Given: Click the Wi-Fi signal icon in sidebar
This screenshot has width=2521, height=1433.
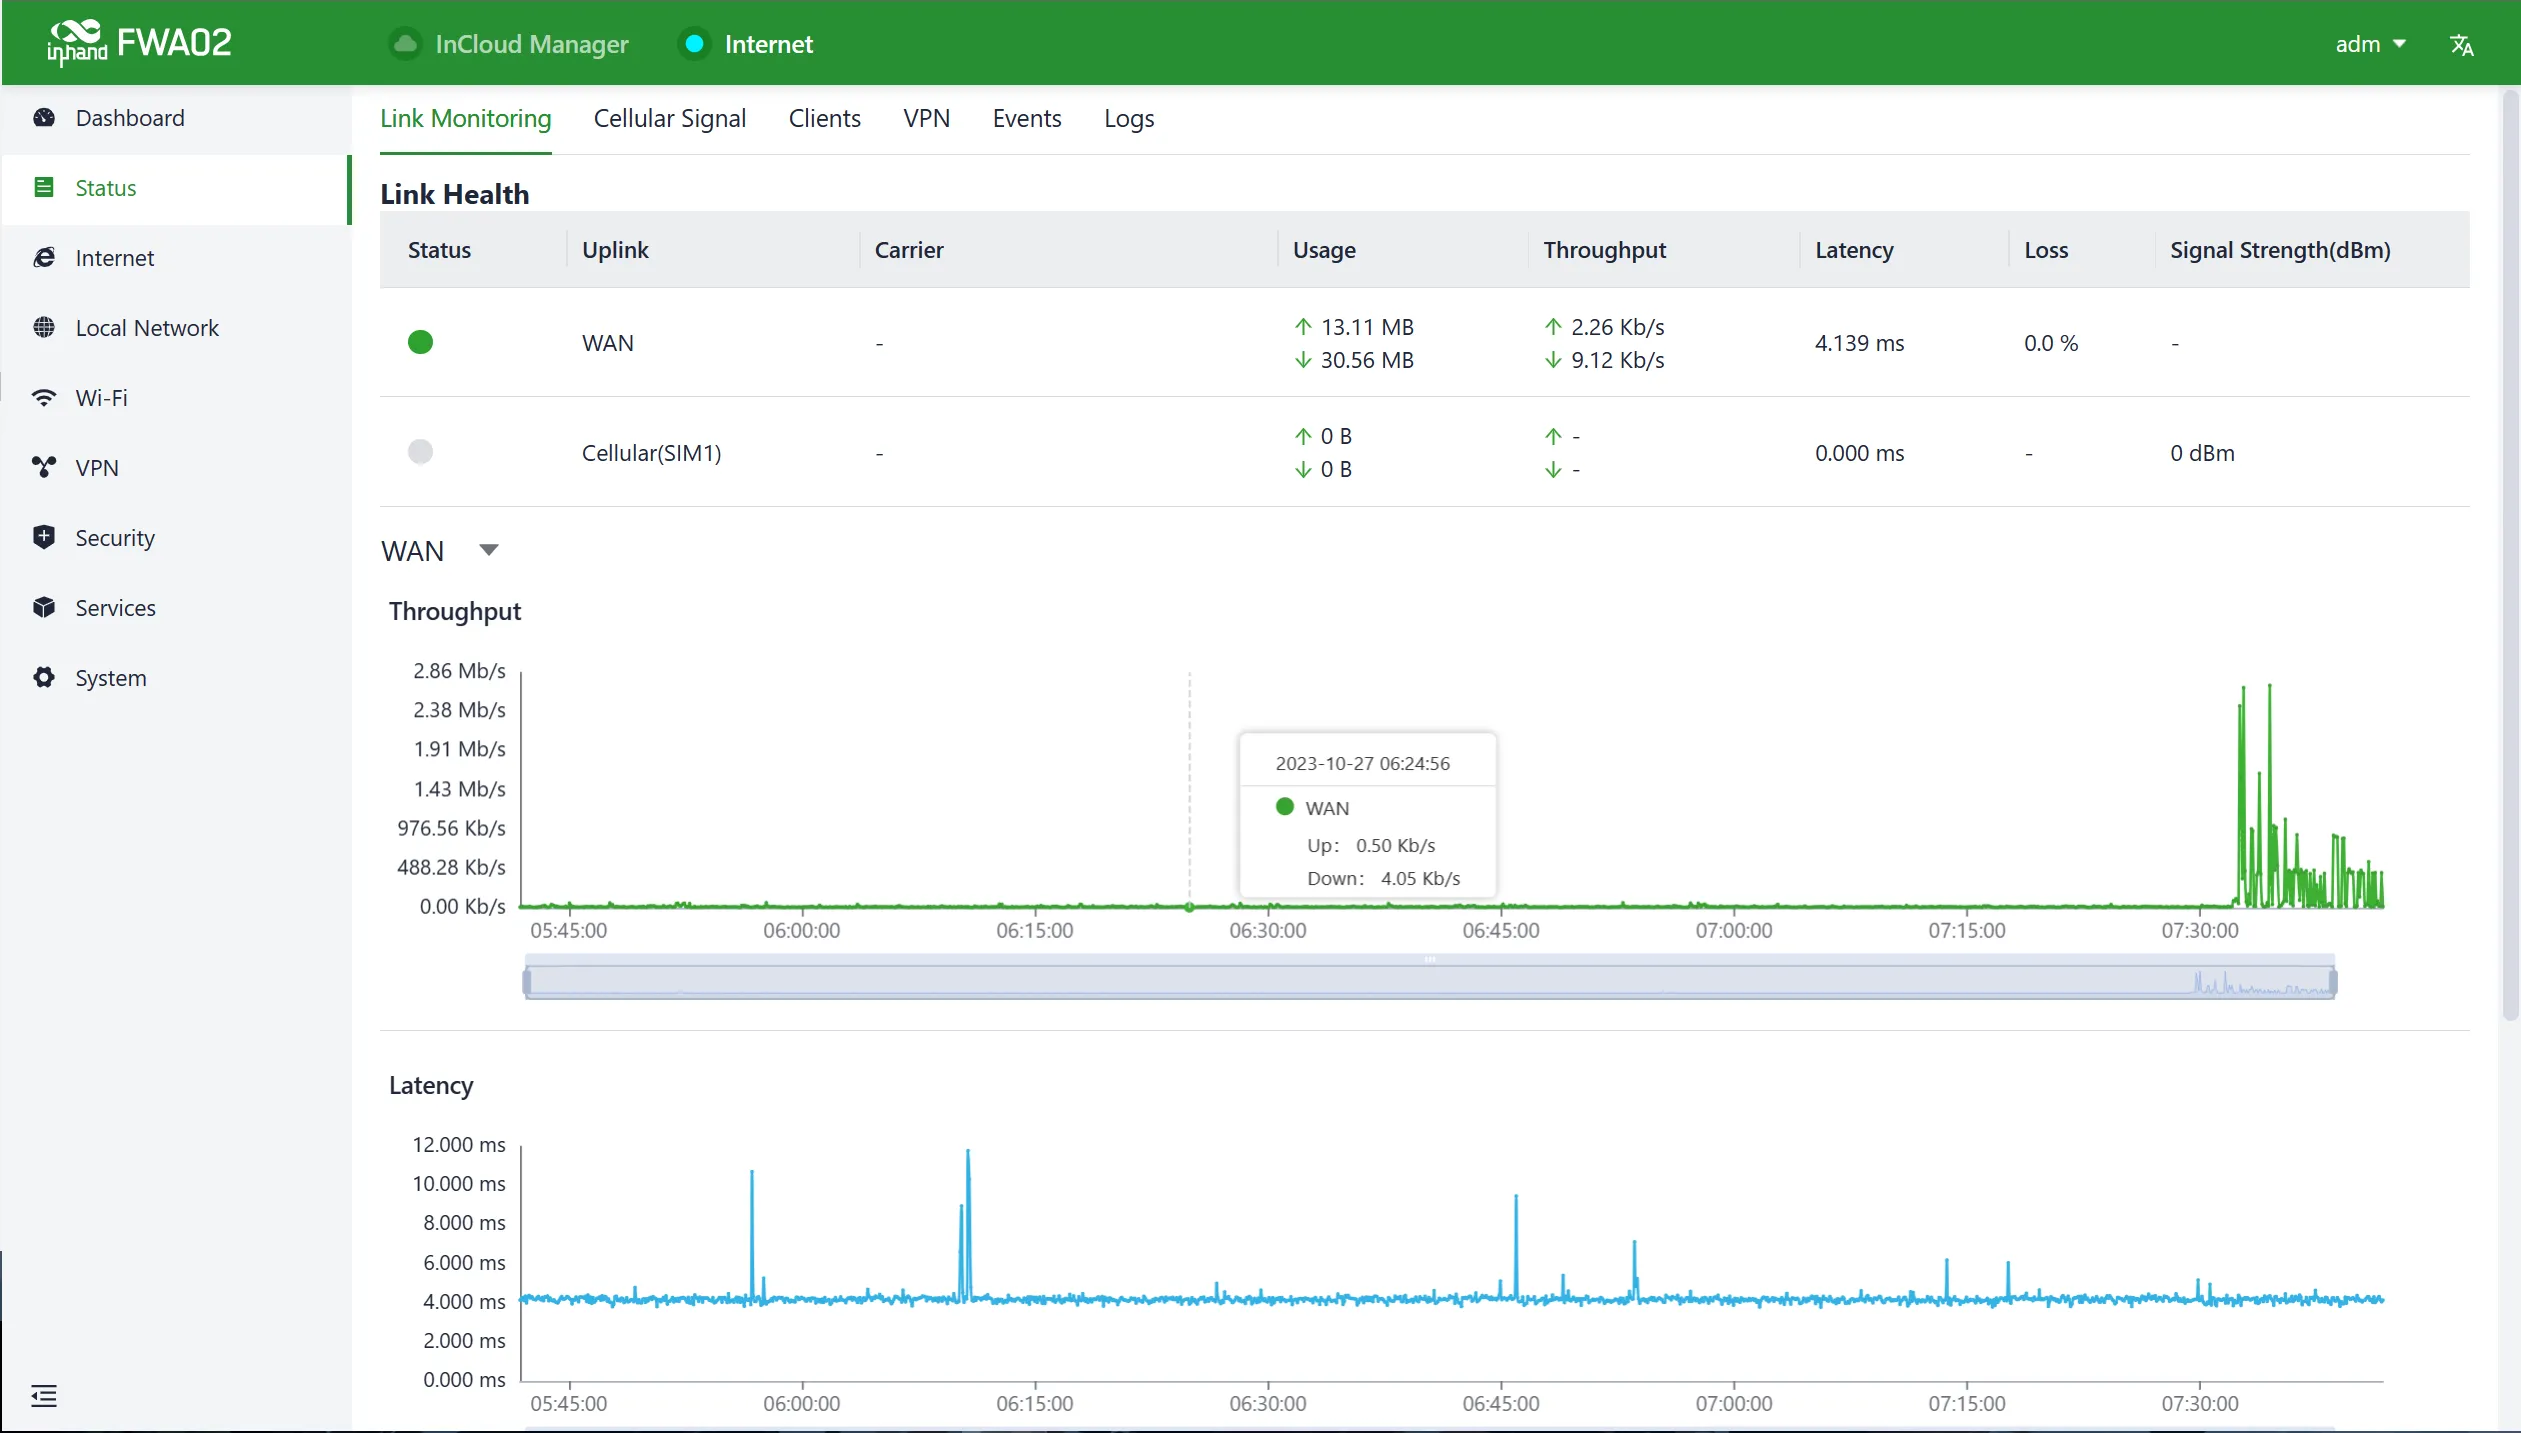Looking at the screenshot, I should coord(44,398).
